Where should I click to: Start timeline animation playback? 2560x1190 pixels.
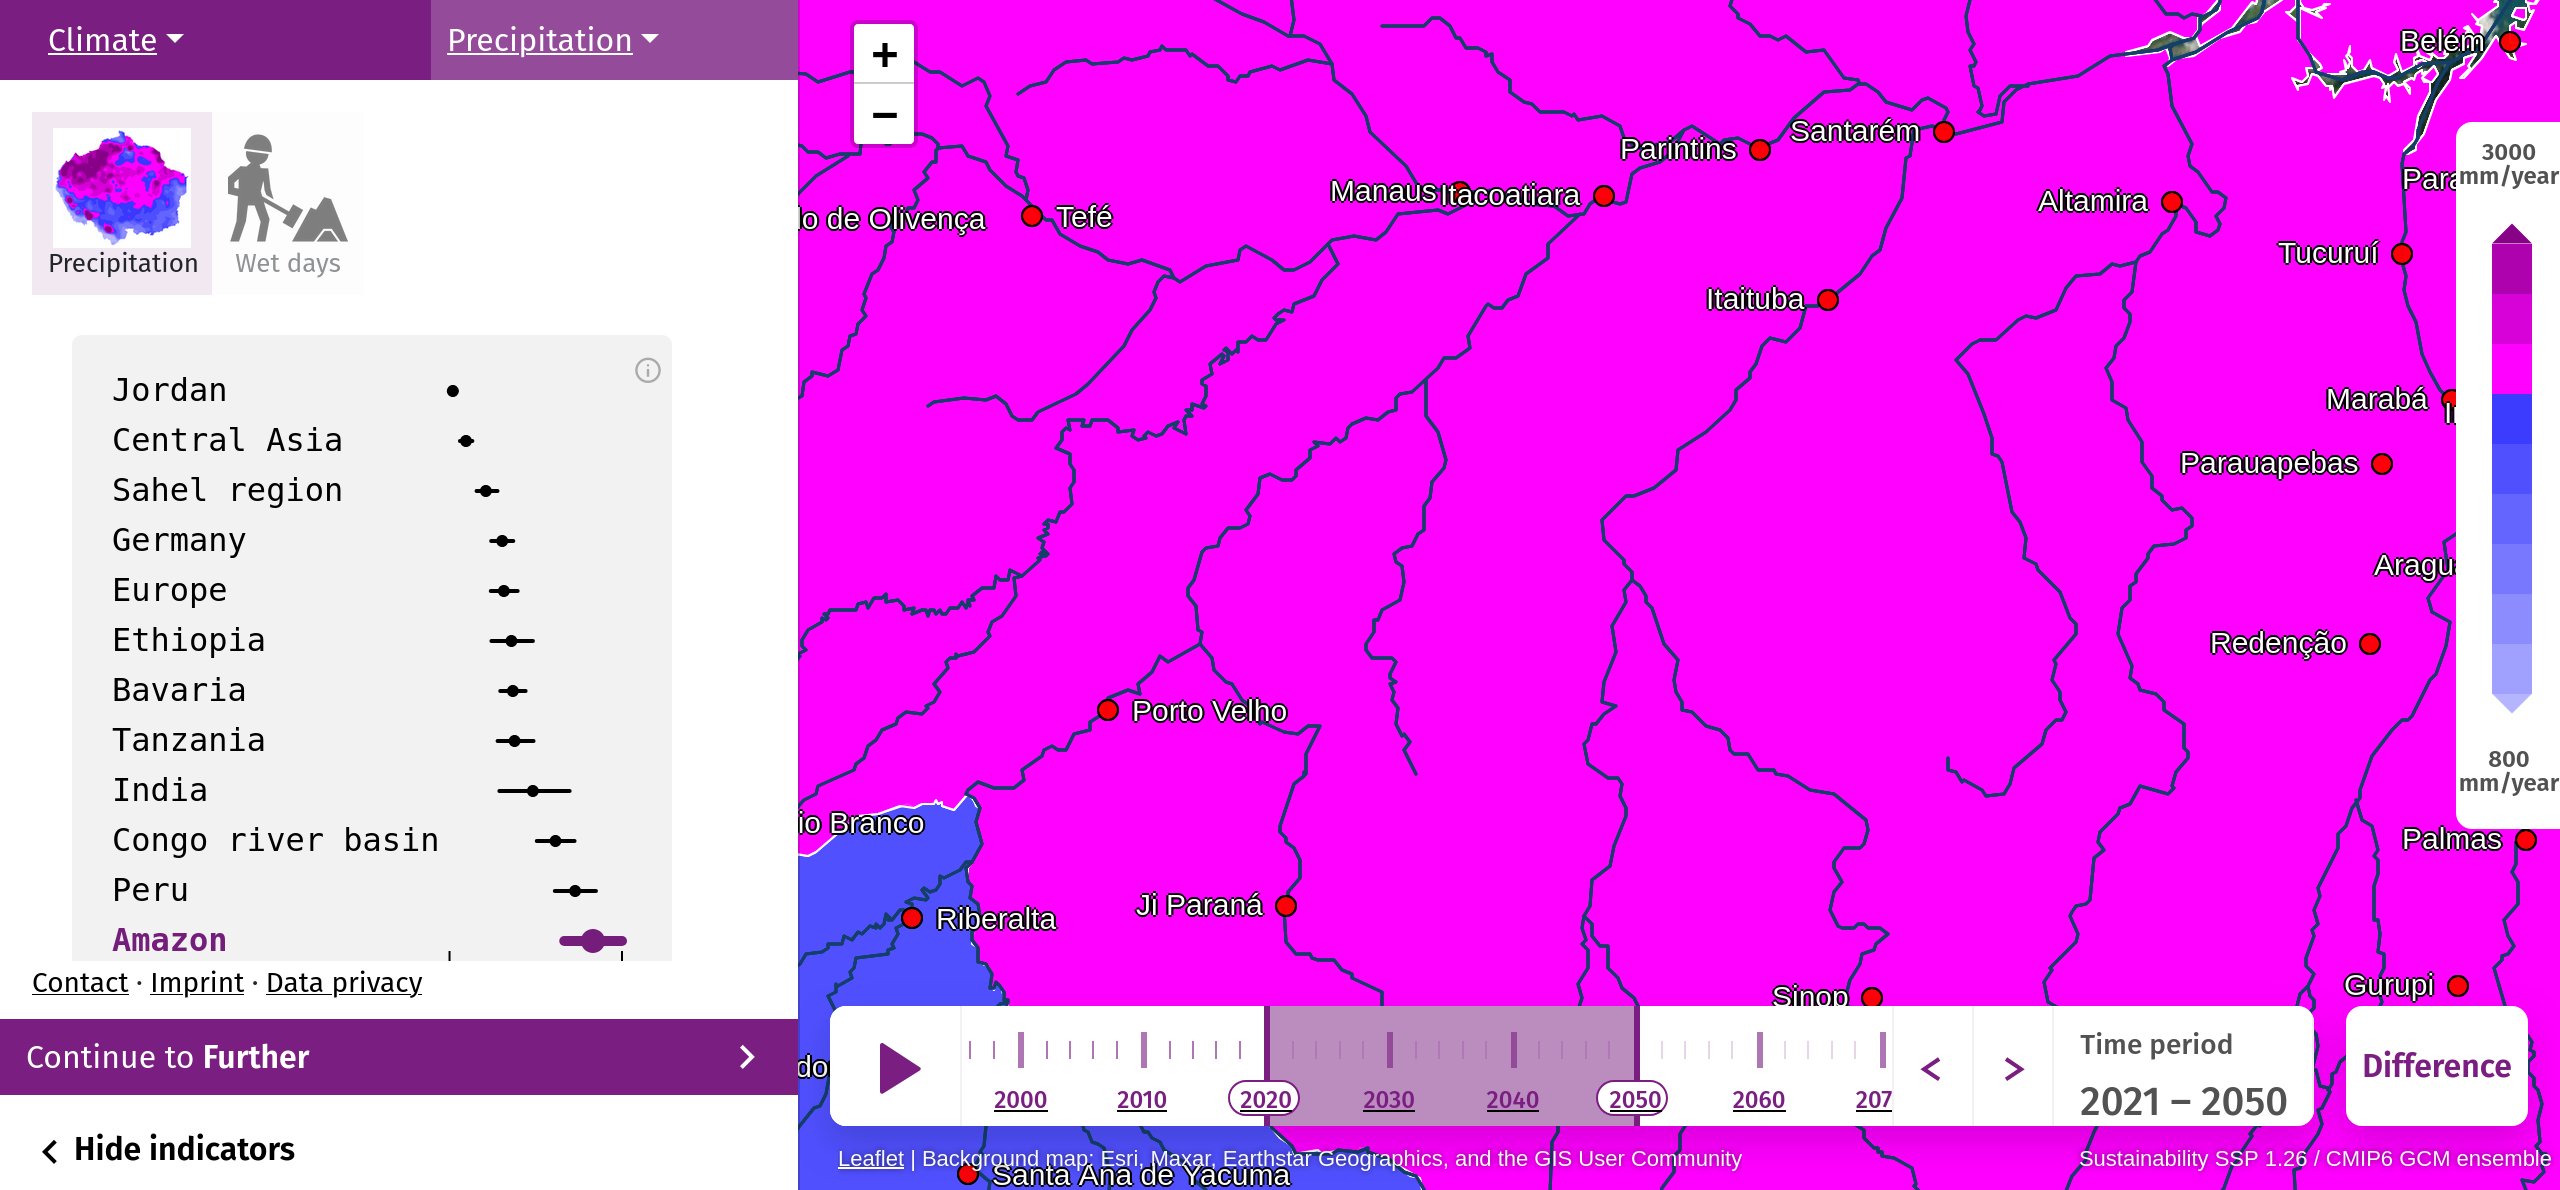point(899,1067)
